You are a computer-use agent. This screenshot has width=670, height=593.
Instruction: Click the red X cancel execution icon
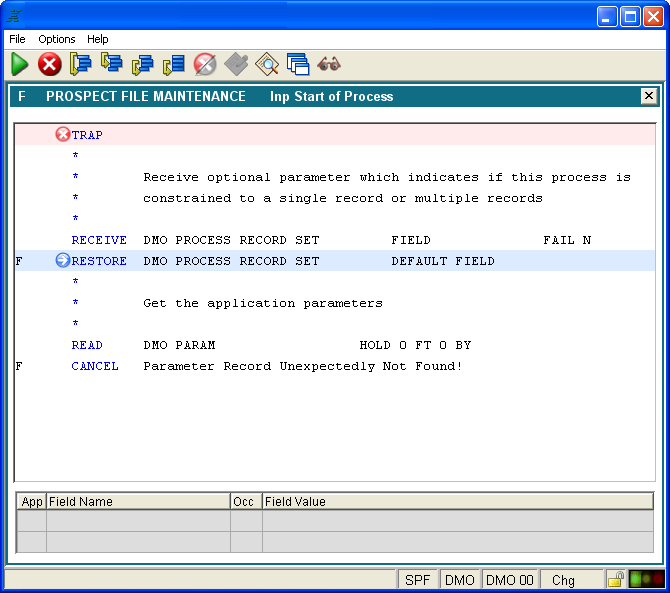(50, 64)
